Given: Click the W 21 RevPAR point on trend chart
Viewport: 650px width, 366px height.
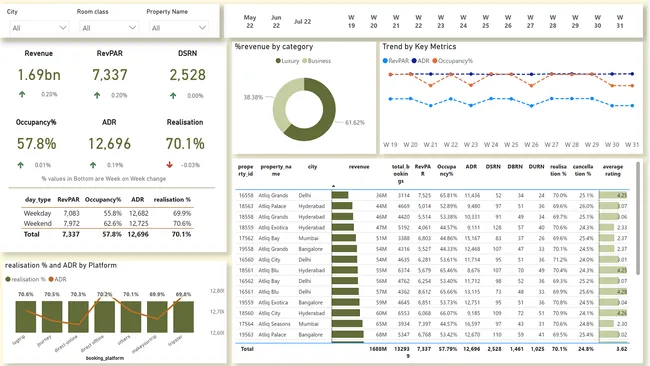Looking at the screenshot, I should click(431, 106).
